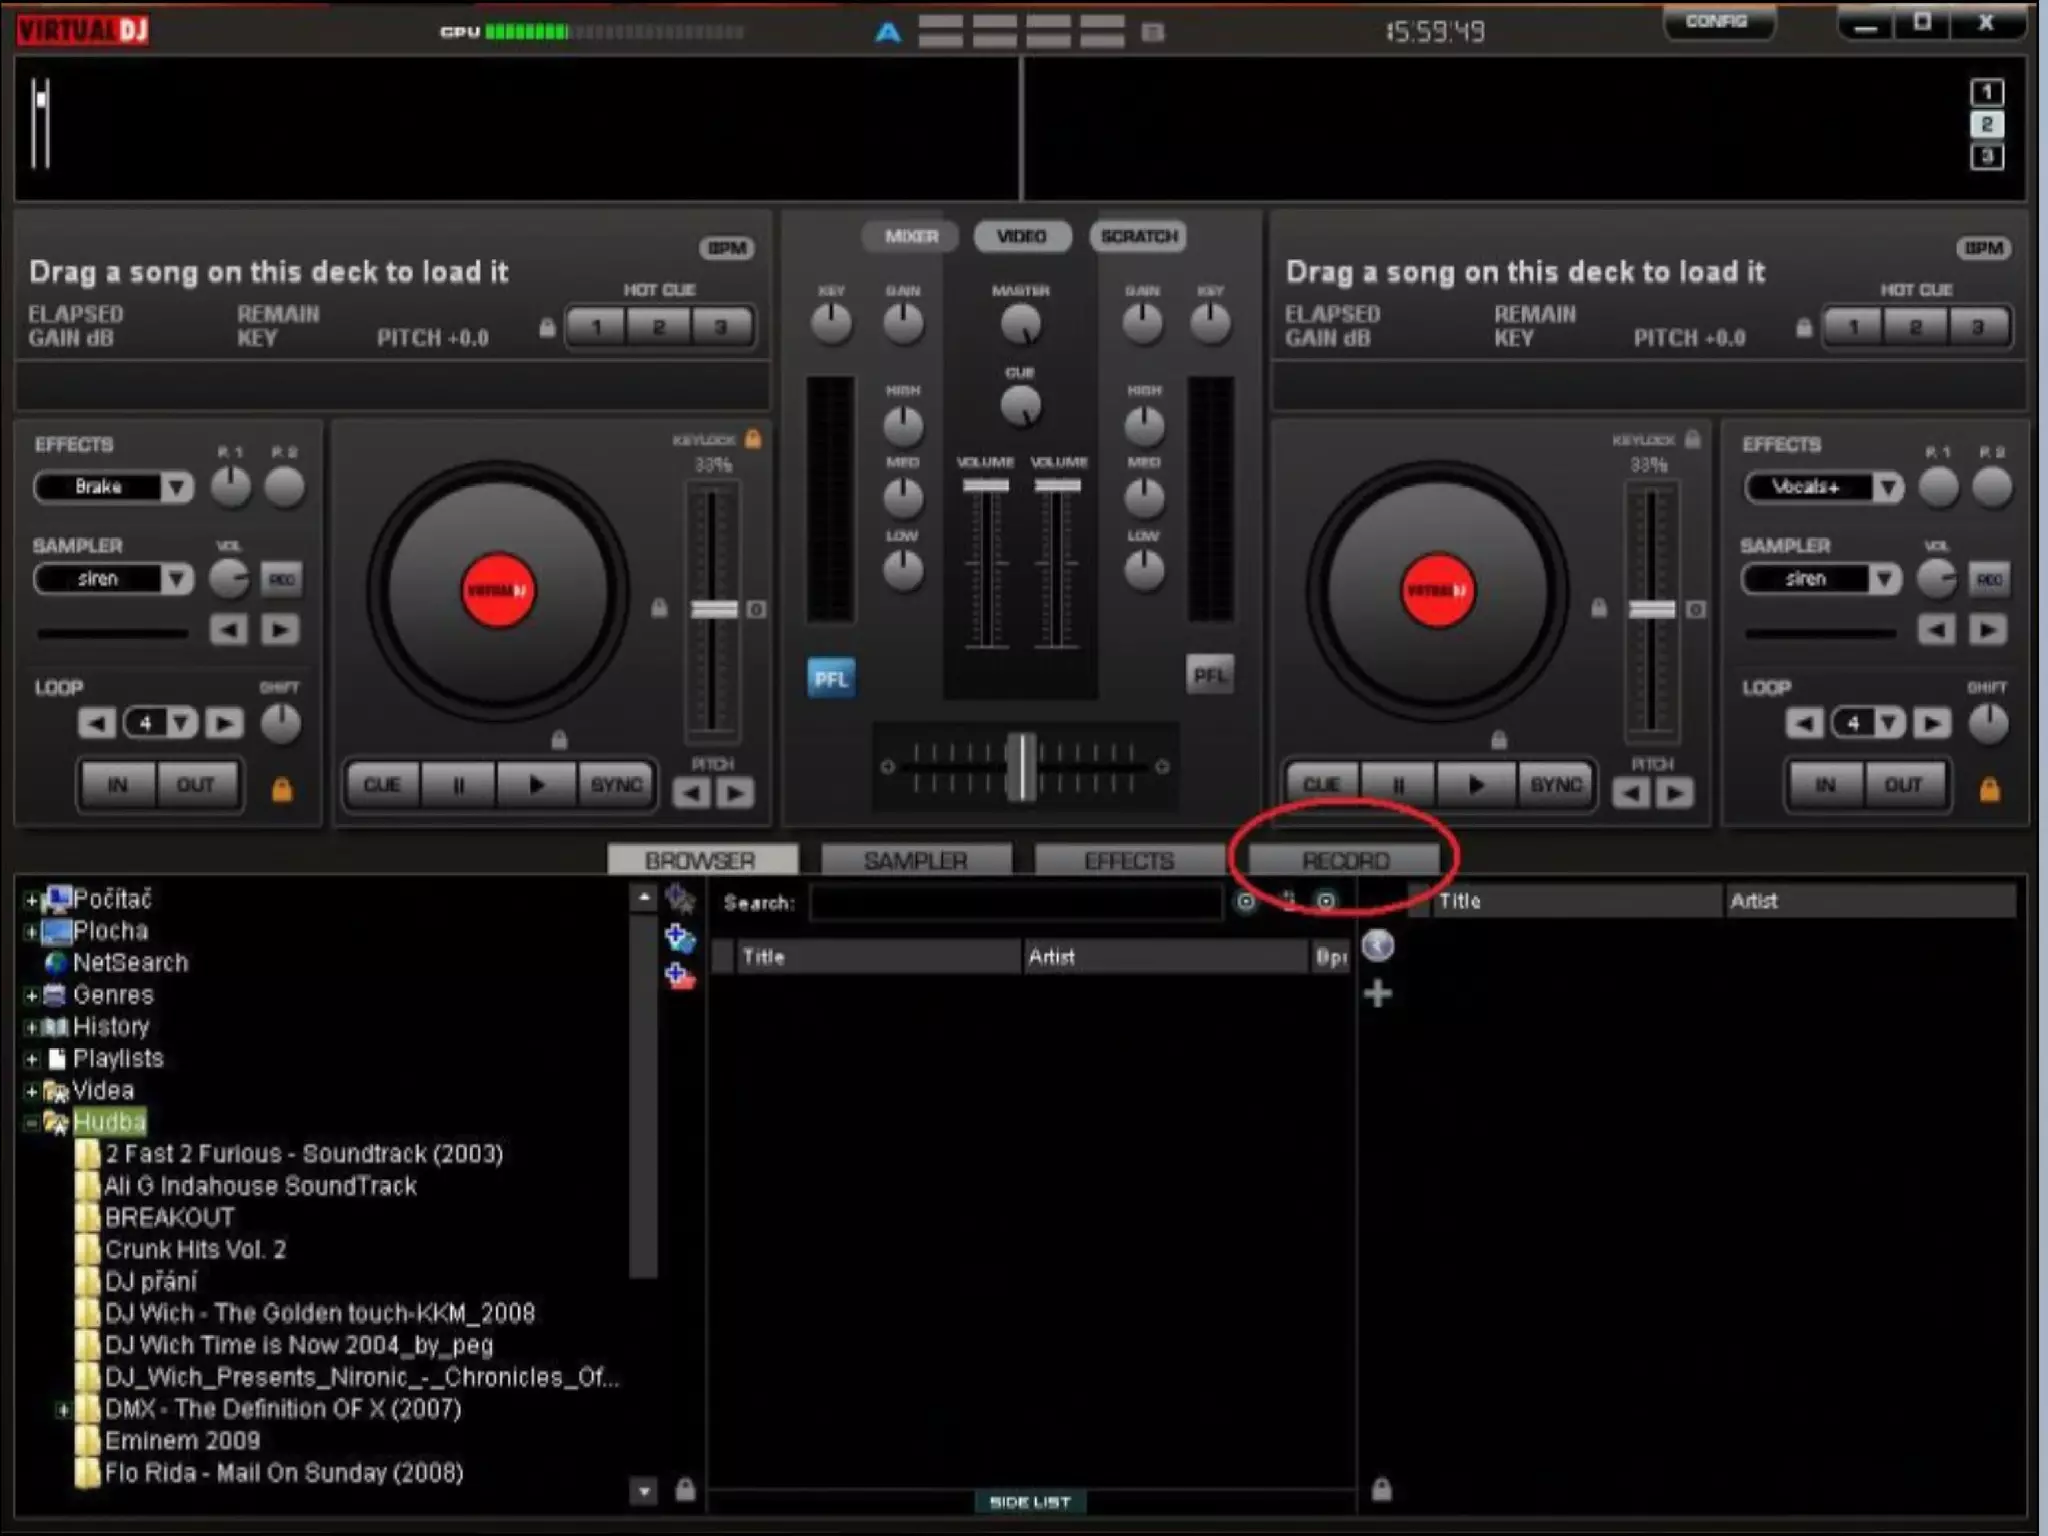
Task: Click the orange loop lock on the left deck
Action: pos(282,790)
